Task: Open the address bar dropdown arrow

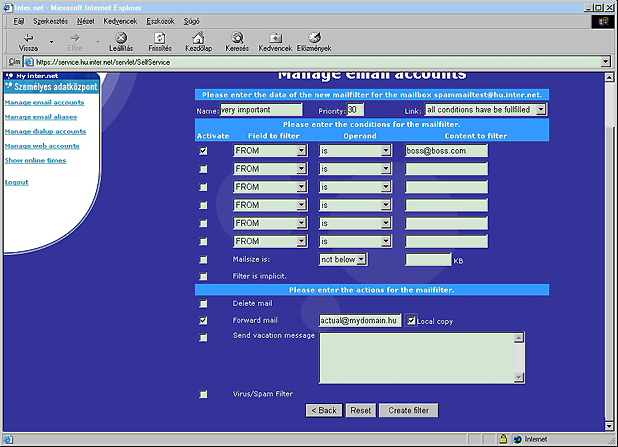Action: (605, 61)
